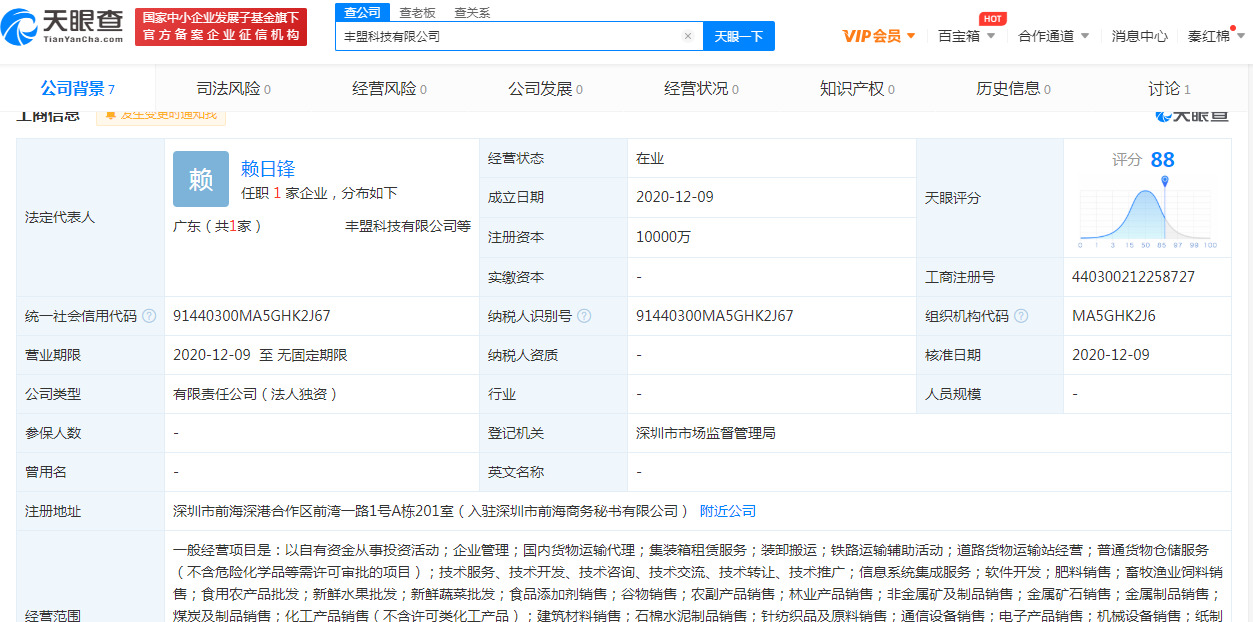Switch to the 经营风险 tab
The image size is (1253, 622).
(389, 89)
